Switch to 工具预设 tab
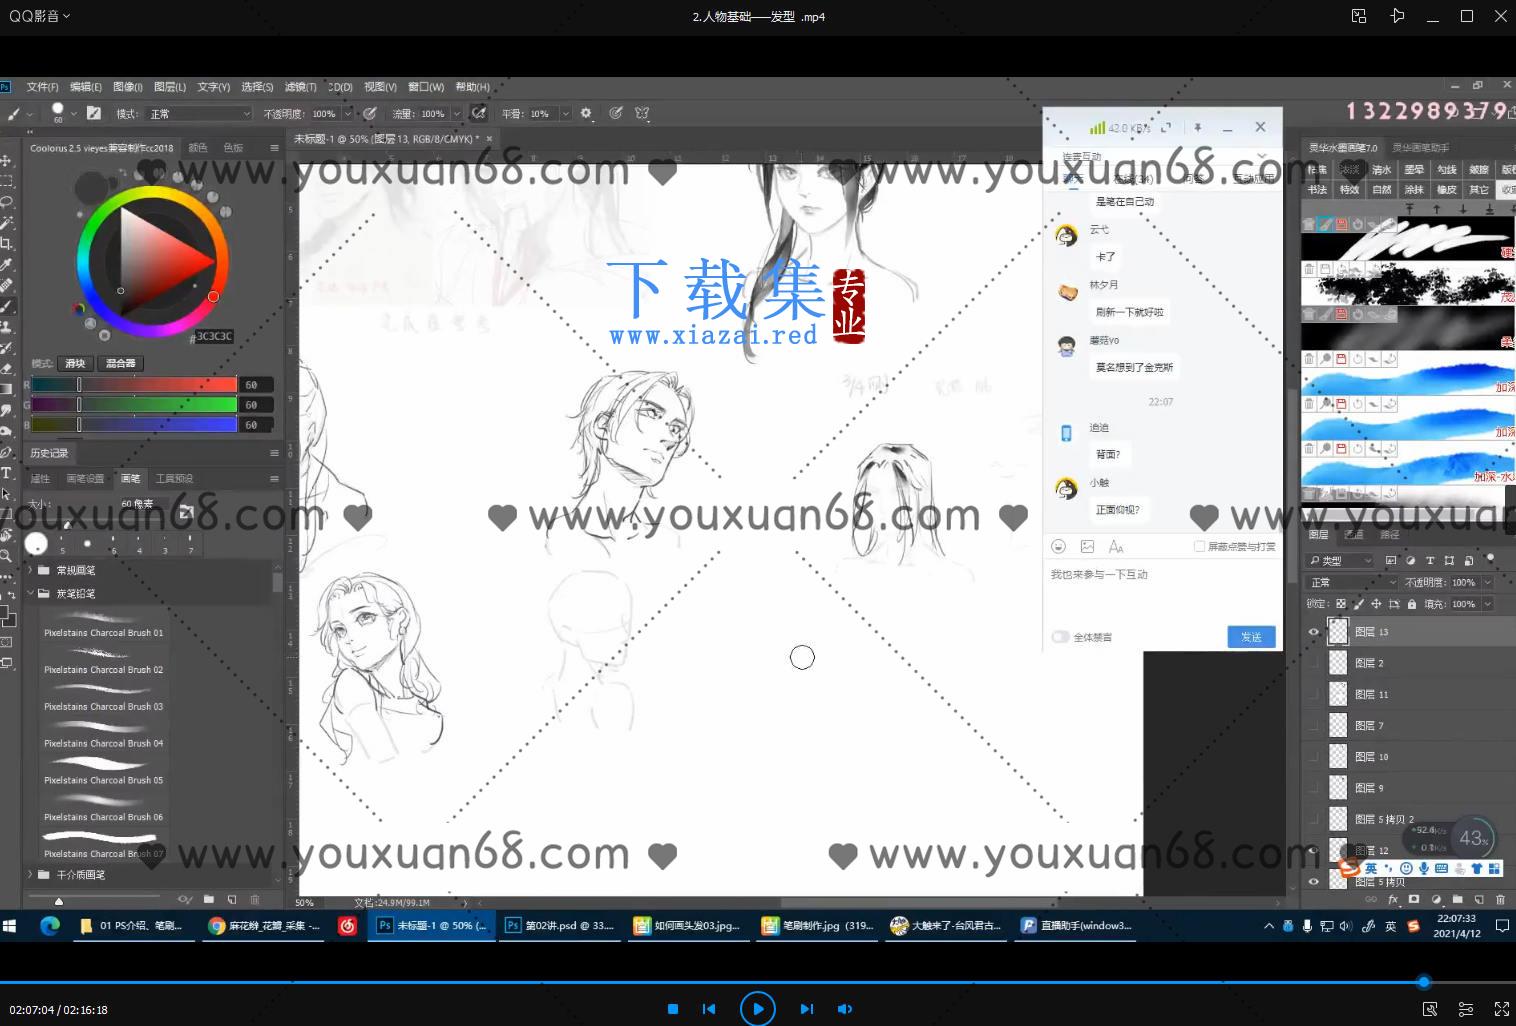Viewport: 1516px width, 1026px height. 174,479
